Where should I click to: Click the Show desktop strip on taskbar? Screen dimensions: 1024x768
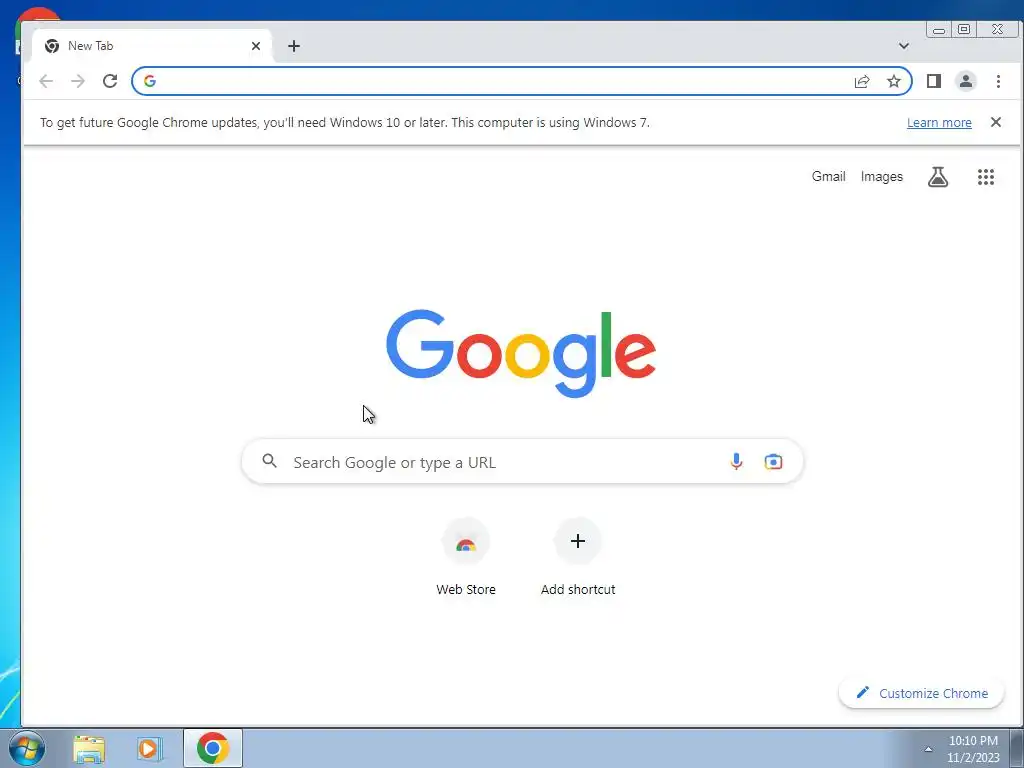point(1017,748)
